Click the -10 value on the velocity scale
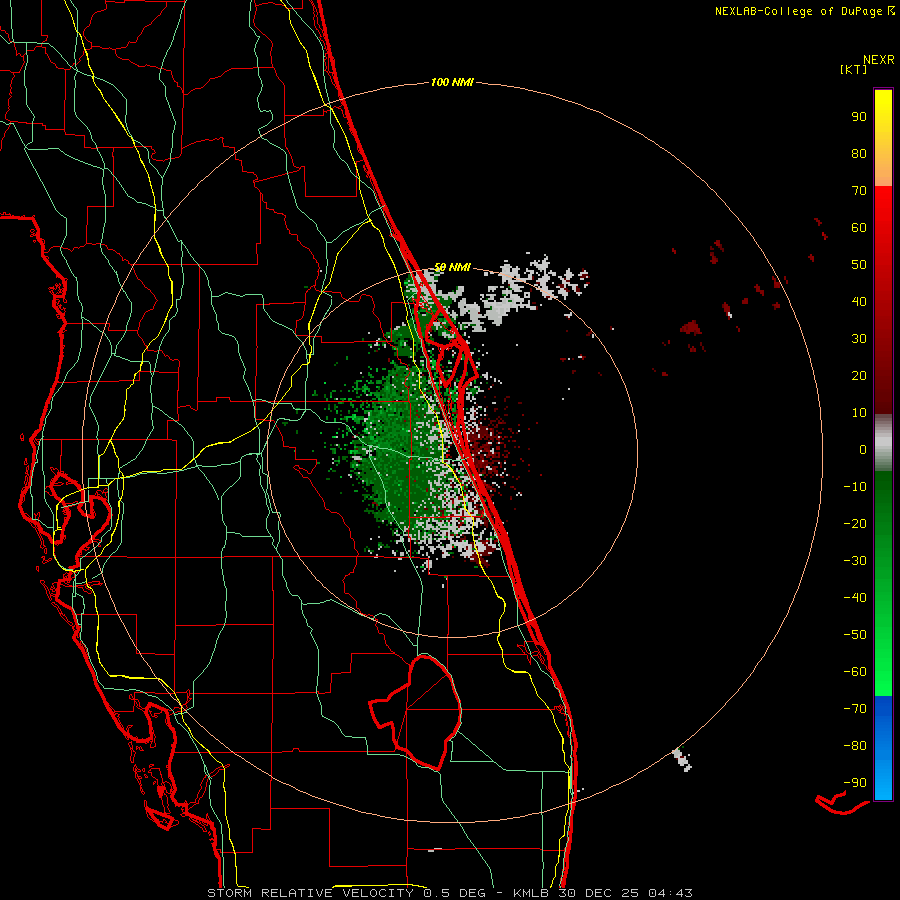The image size is (900, 900). point(855,487)
